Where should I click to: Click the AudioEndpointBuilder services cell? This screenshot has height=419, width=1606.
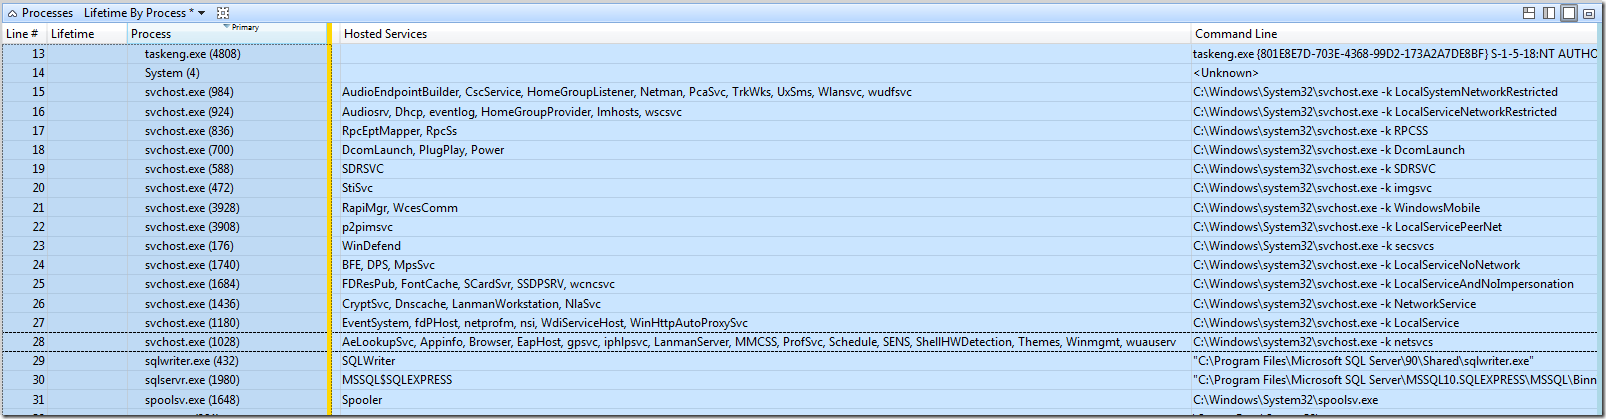(627, 92)
